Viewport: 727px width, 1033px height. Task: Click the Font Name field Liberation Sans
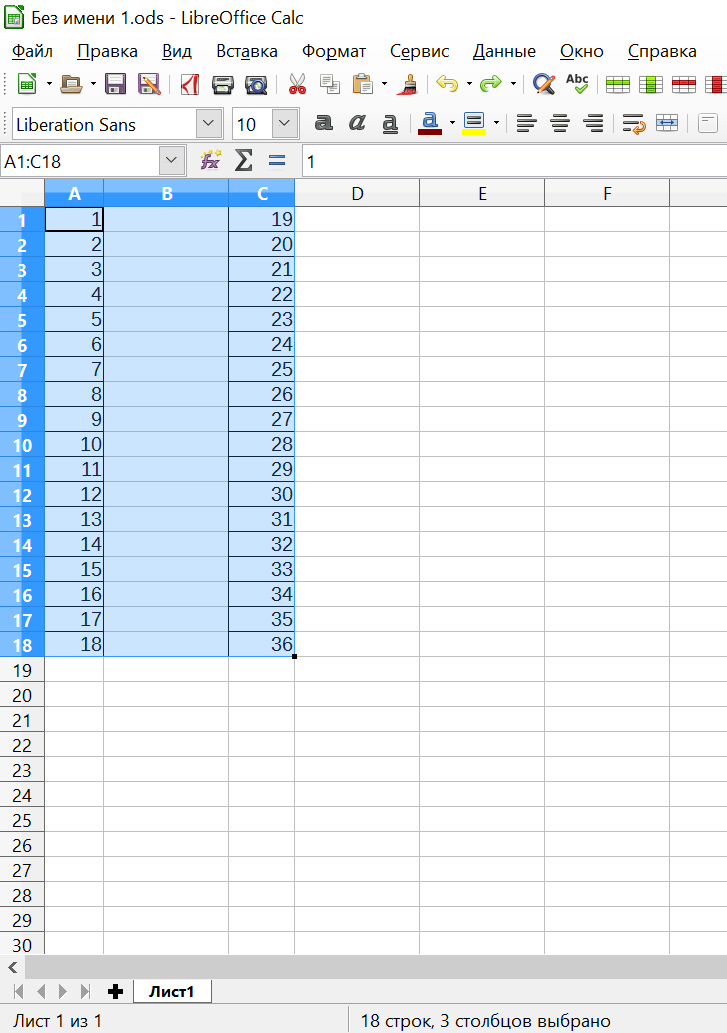coord(104,125)
